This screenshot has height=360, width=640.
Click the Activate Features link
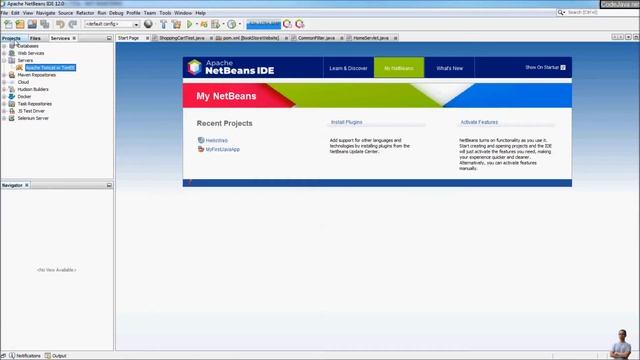[479, 122]
